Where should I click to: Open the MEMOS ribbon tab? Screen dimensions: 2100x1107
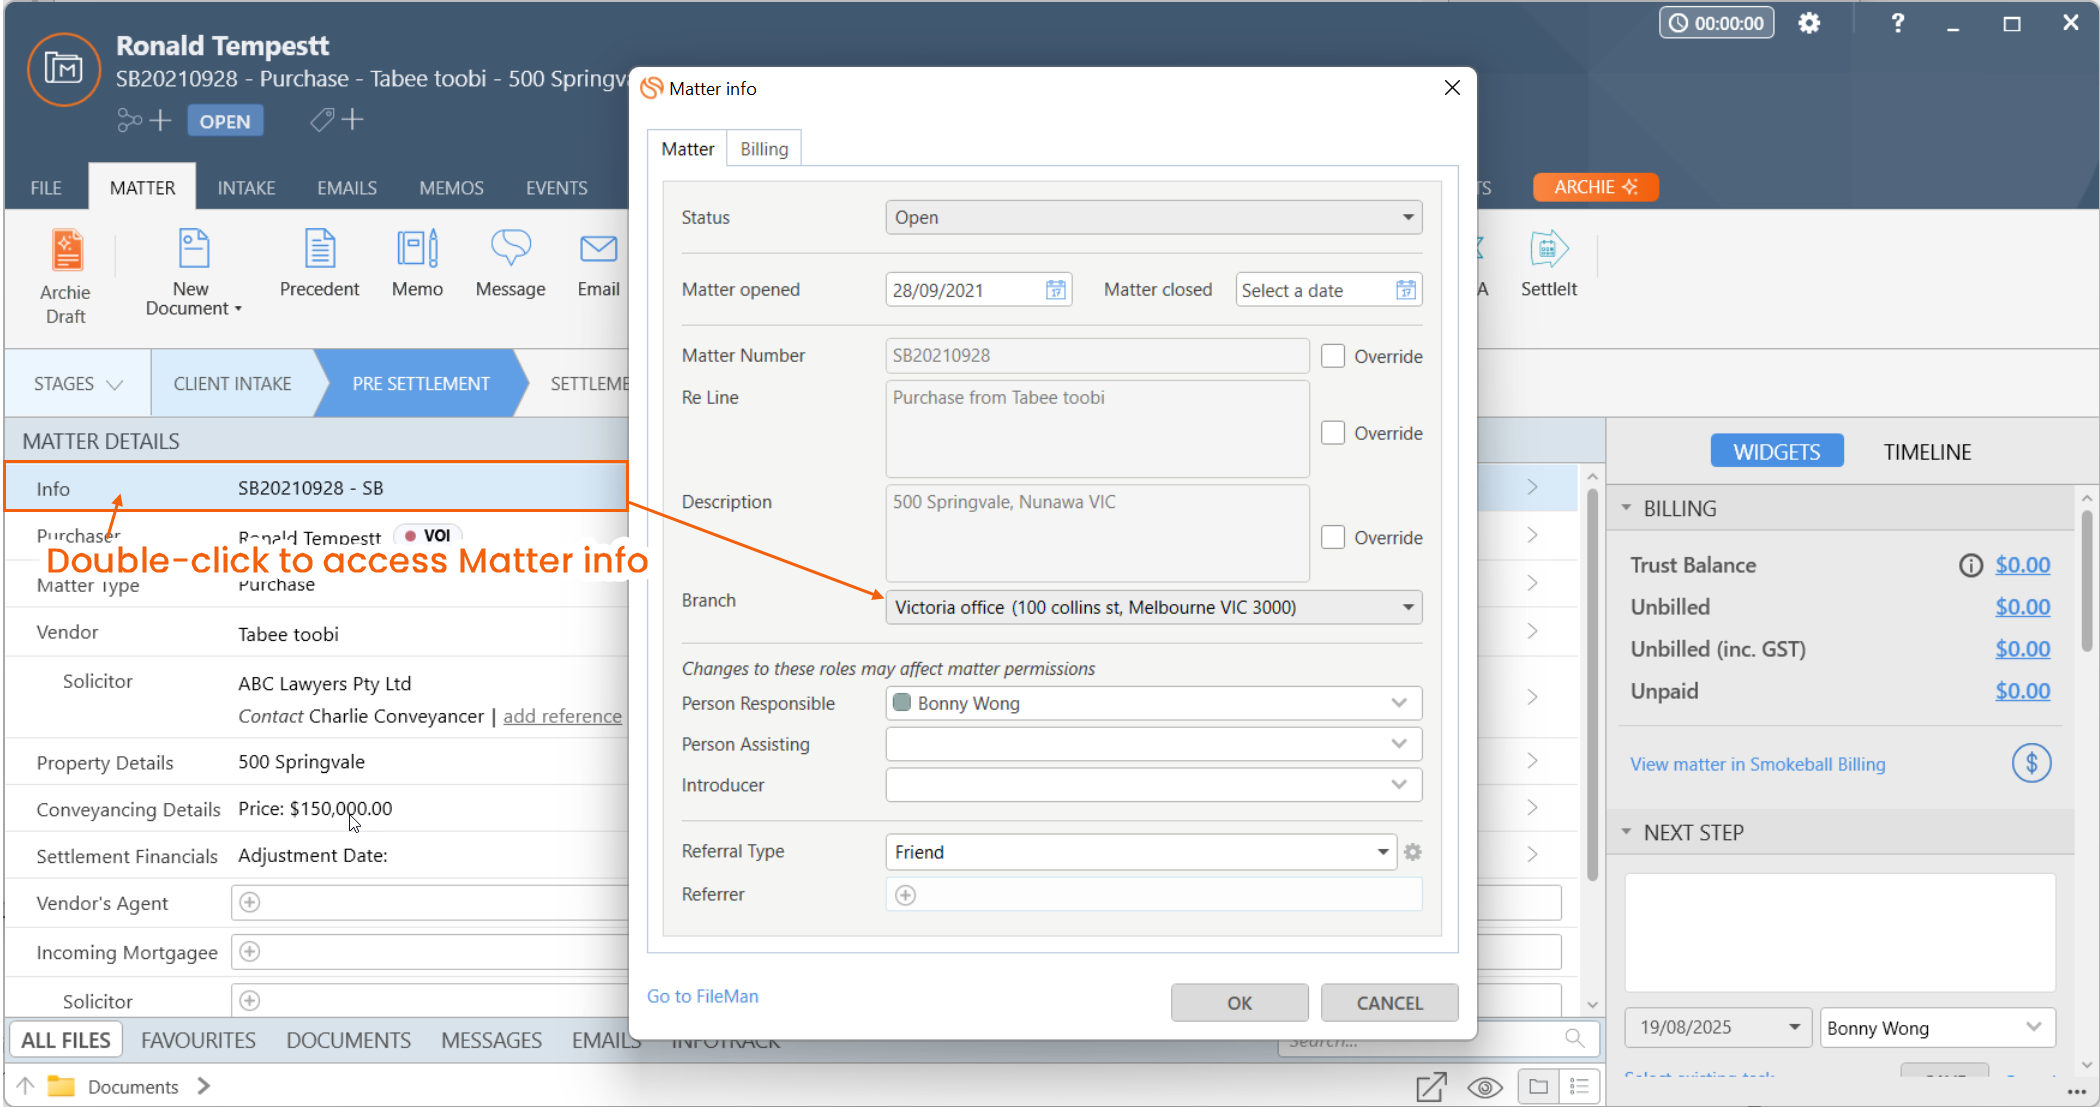coord(451,188)
